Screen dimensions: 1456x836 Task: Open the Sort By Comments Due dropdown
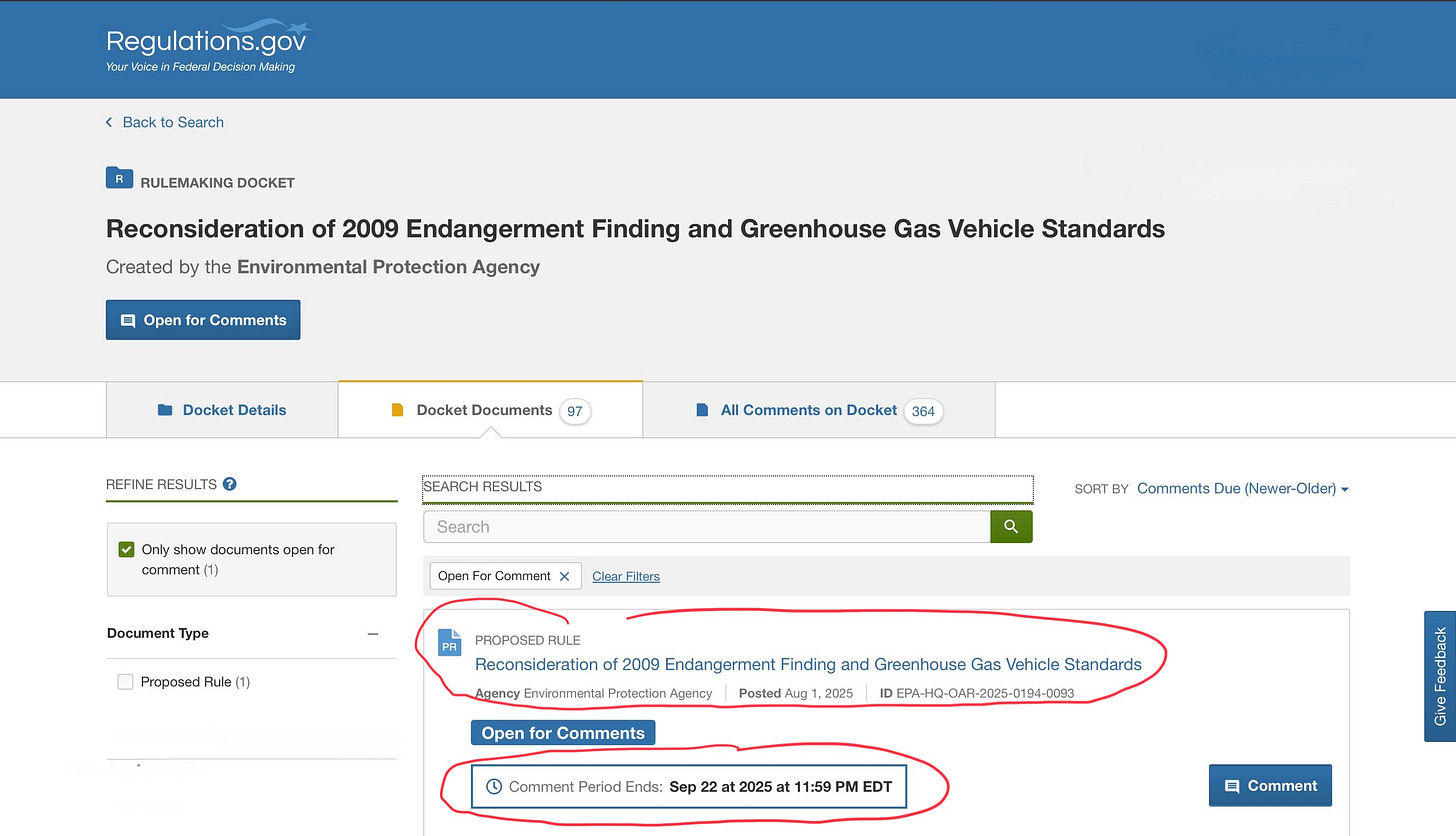coord(1243,489)
